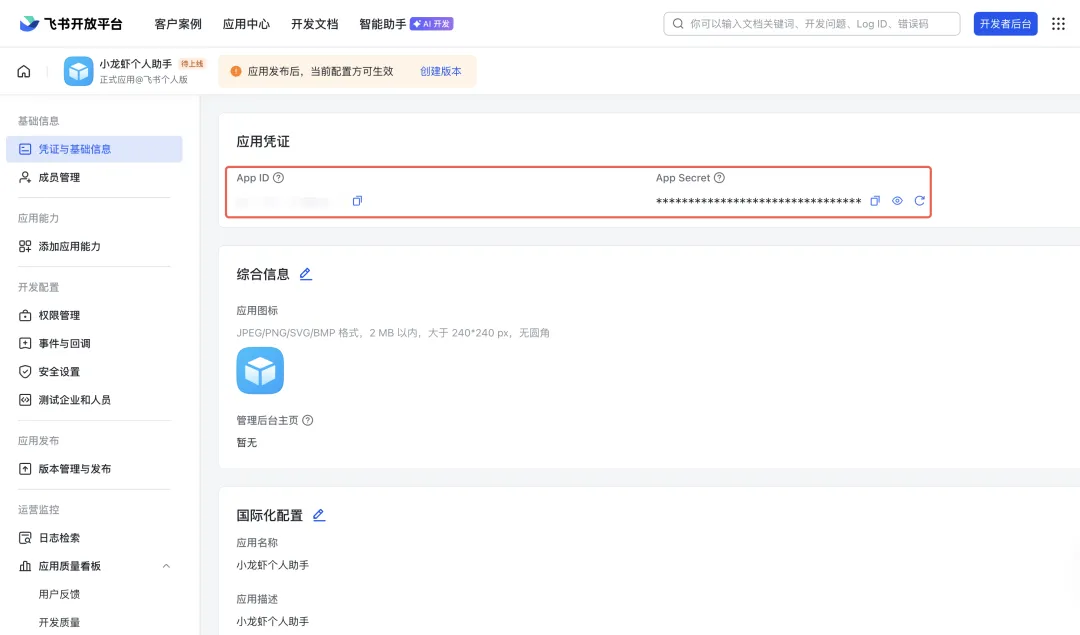Click the 应用凭证 section heading
The width and height of the screenshot is (1080, 635).
click(x=263, y=141)
